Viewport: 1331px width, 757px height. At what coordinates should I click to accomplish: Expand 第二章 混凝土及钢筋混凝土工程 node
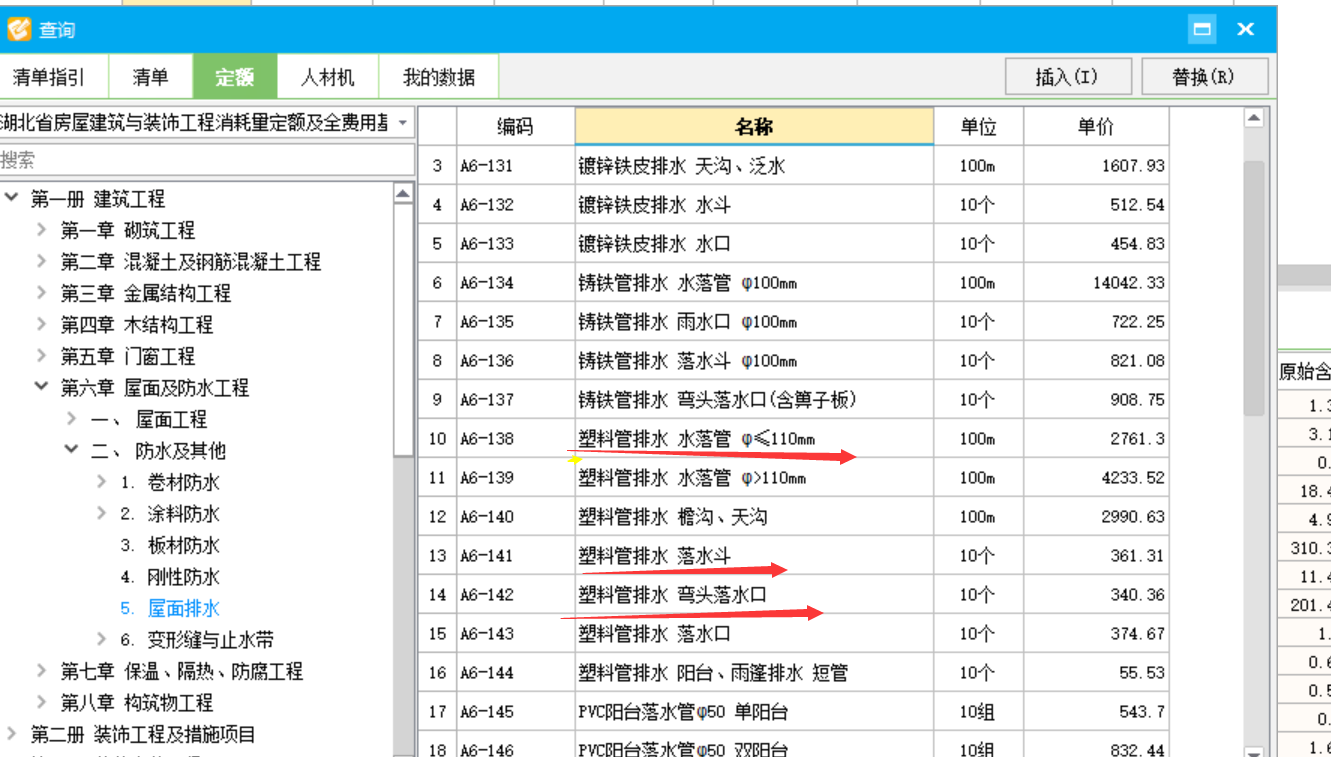(41, 262)
